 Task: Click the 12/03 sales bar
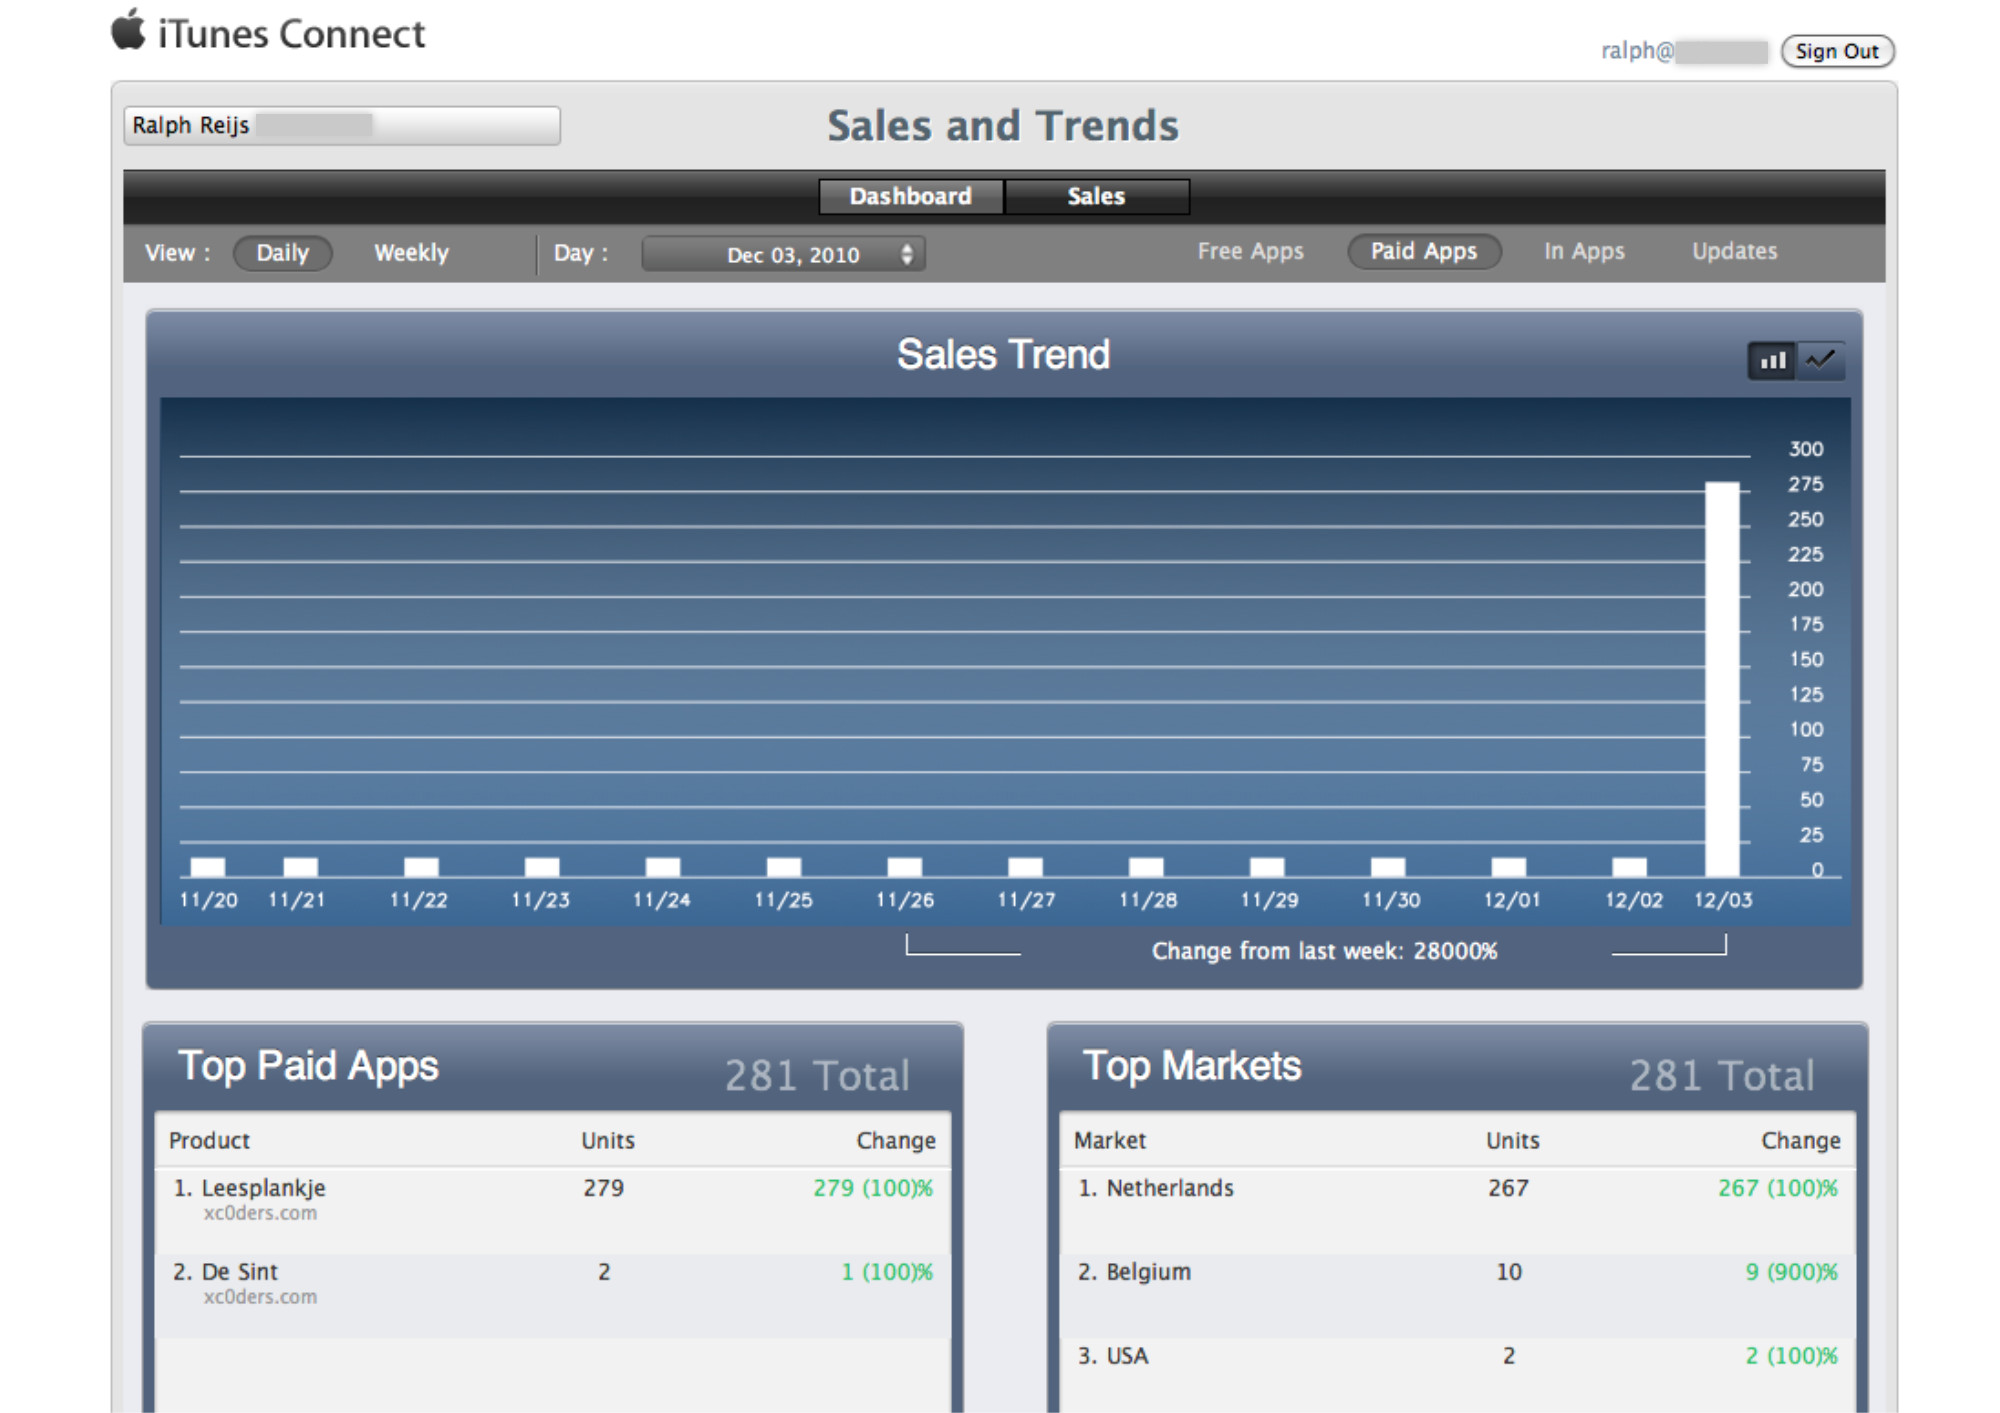(1722, 679)
